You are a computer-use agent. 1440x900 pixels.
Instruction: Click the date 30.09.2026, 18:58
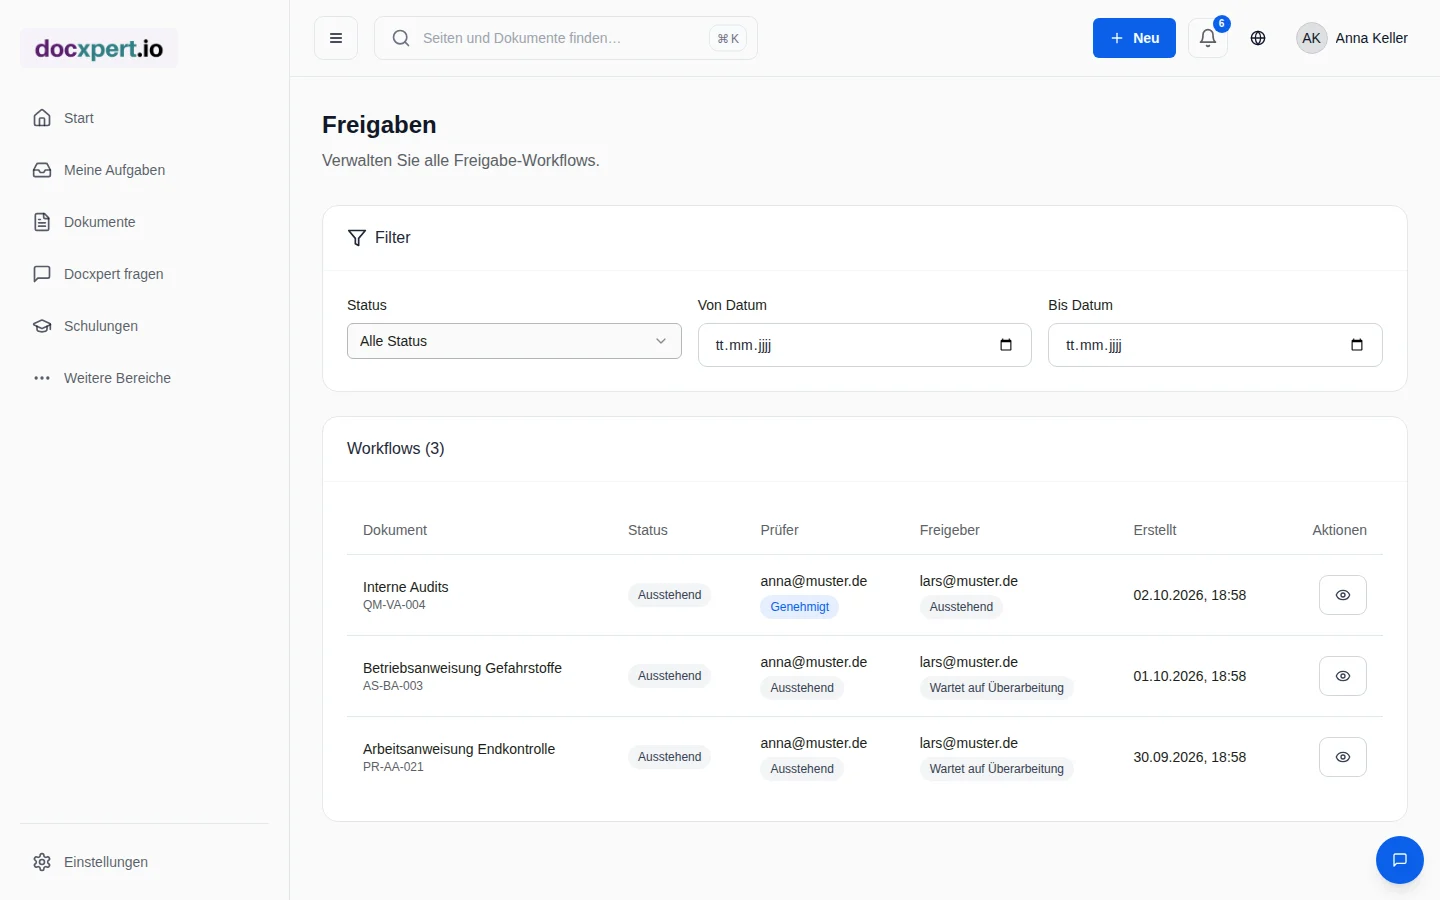[x=1189, y=757]
